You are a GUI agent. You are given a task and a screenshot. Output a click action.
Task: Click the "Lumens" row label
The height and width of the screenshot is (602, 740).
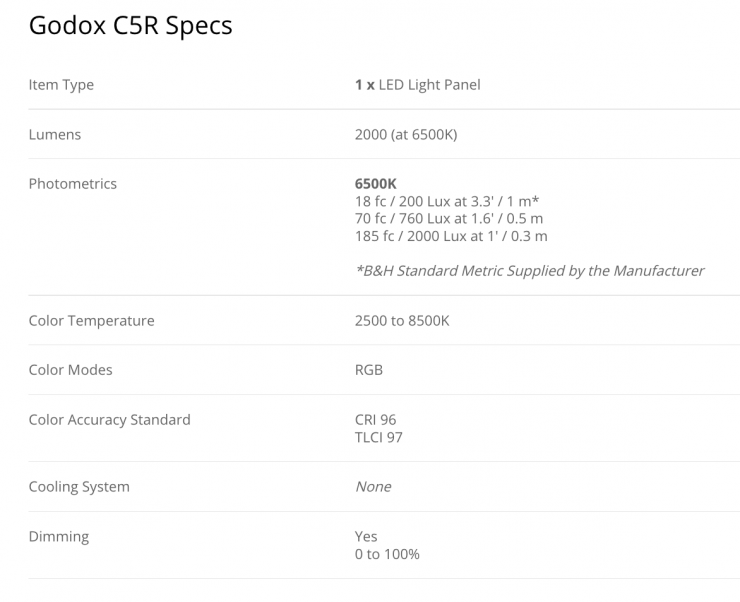click(55, 134)
